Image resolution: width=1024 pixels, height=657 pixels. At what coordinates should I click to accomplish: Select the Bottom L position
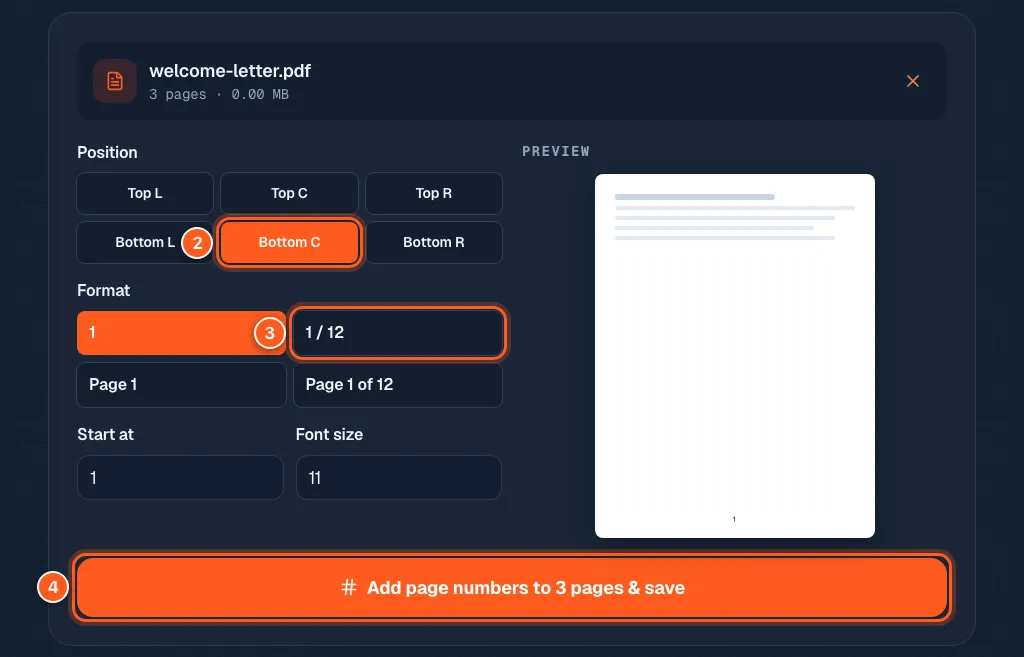pos(145,242)
